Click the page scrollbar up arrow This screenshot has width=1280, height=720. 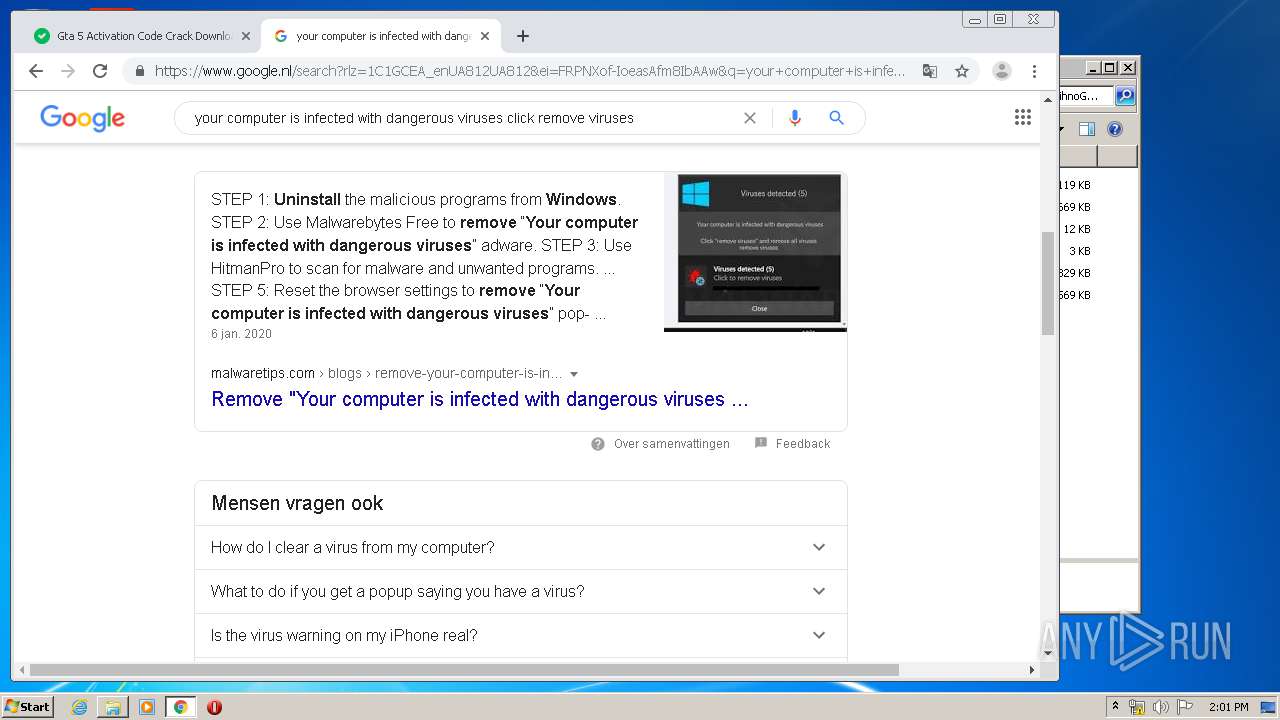pos(1048,98)
